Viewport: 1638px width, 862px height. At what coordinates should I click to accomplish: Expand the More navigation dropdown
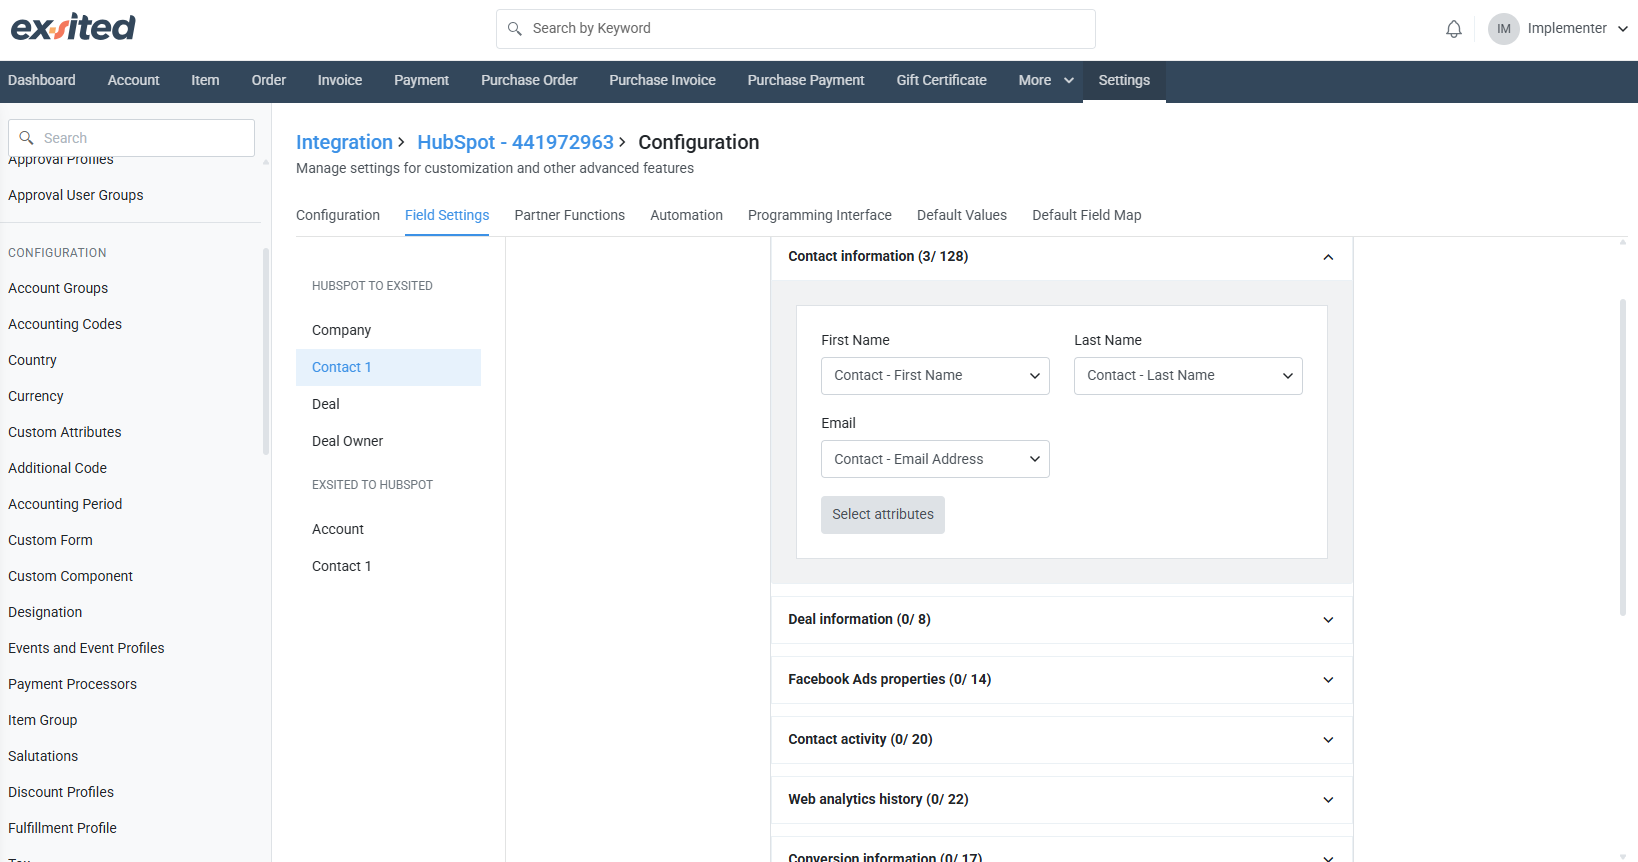click(x=1045, y=80)
